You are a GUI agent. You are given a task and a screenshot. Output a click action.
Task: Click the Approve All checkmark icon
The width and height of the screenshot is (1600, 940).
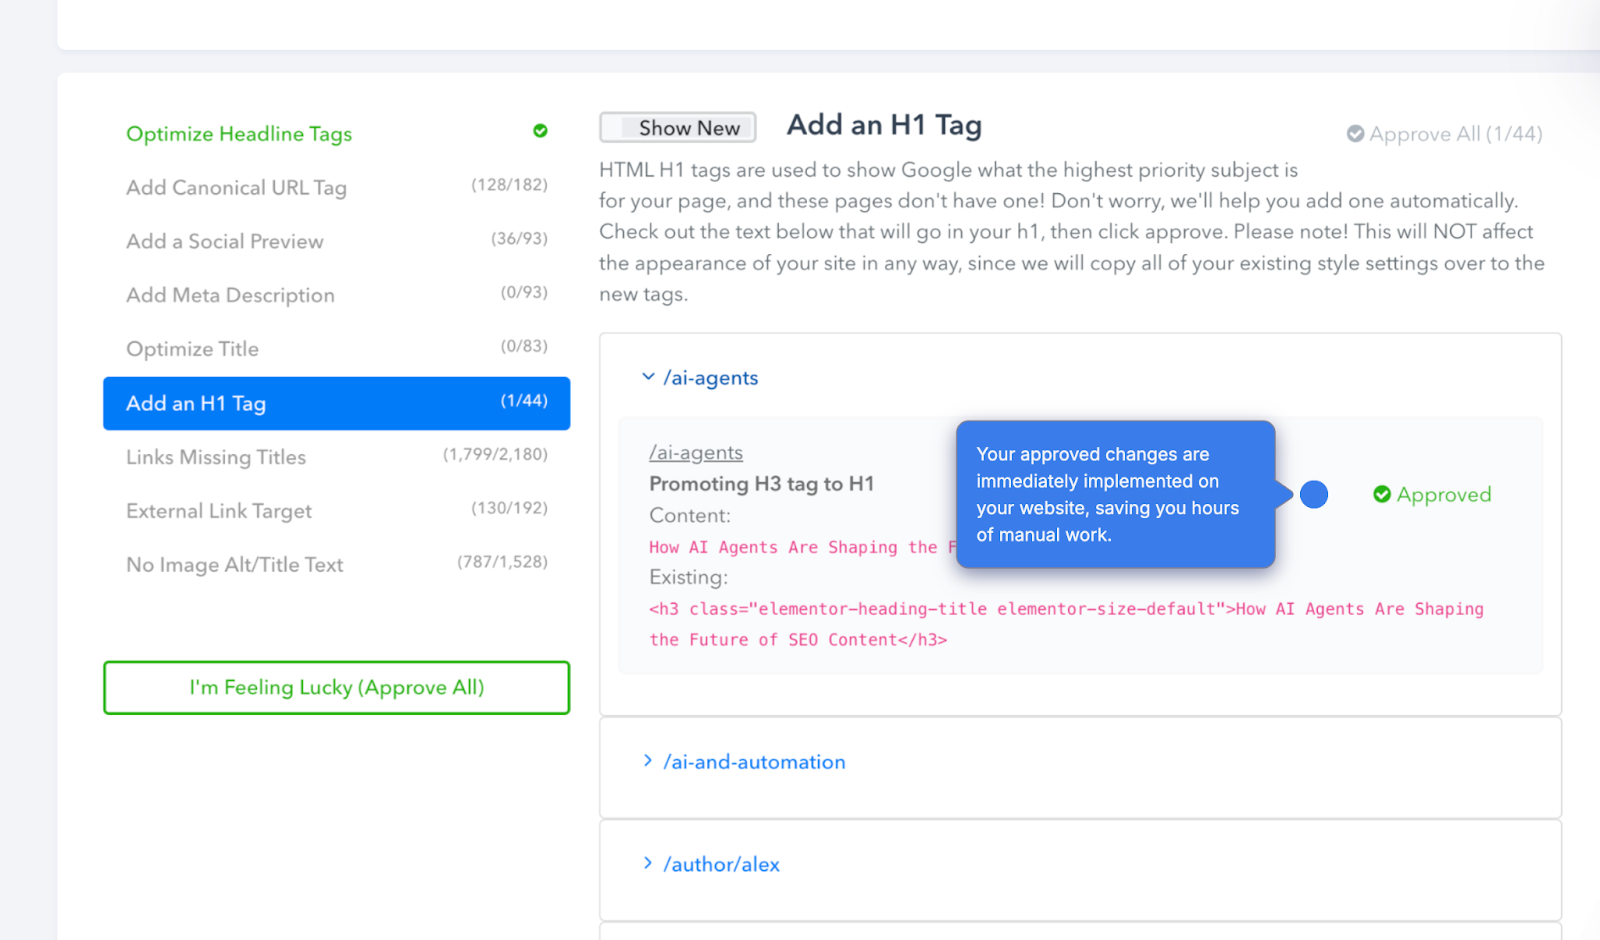(1355, 134)
